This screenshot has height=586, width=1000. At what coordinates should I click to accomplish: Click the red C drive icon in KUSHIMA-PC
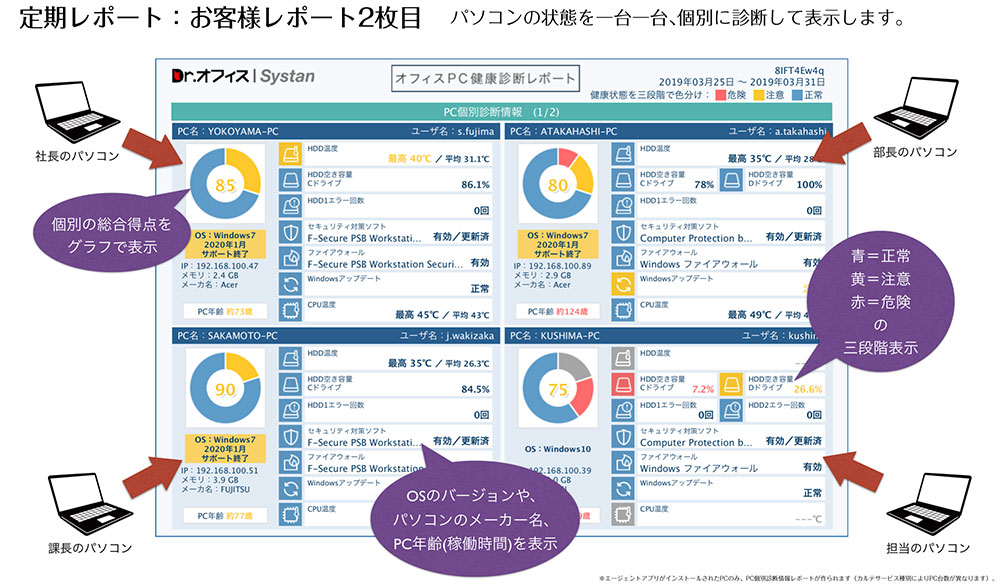(x=623, y=384)
